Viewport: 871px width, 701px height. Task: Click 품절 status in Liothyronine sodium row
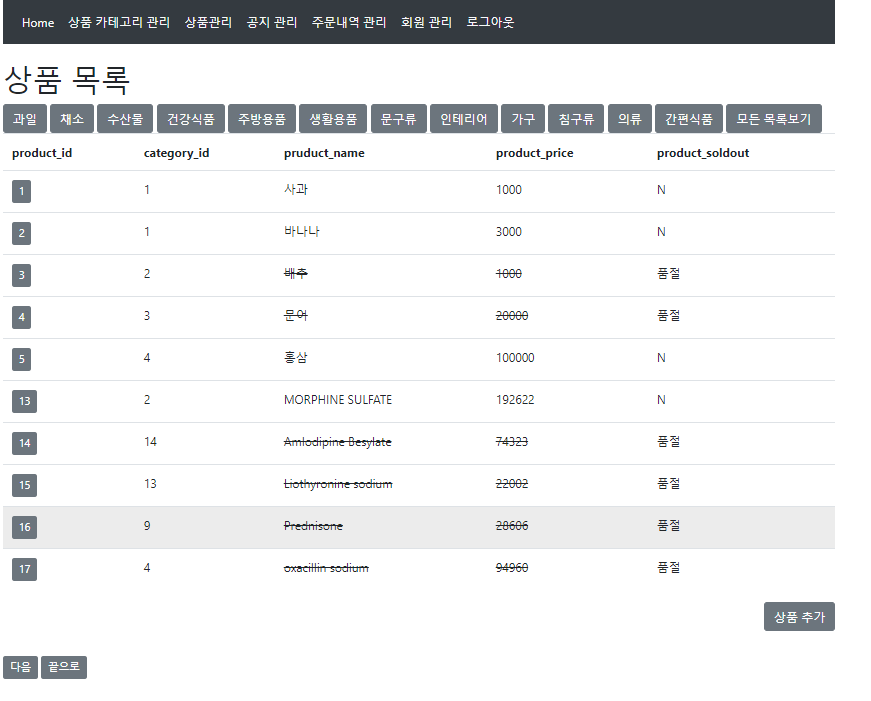point(669,483)
